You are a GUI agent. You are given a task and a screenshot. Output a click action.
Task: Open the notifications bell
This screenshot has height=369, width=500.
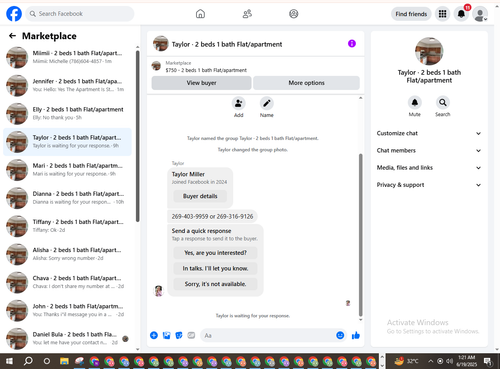(461, 14)
